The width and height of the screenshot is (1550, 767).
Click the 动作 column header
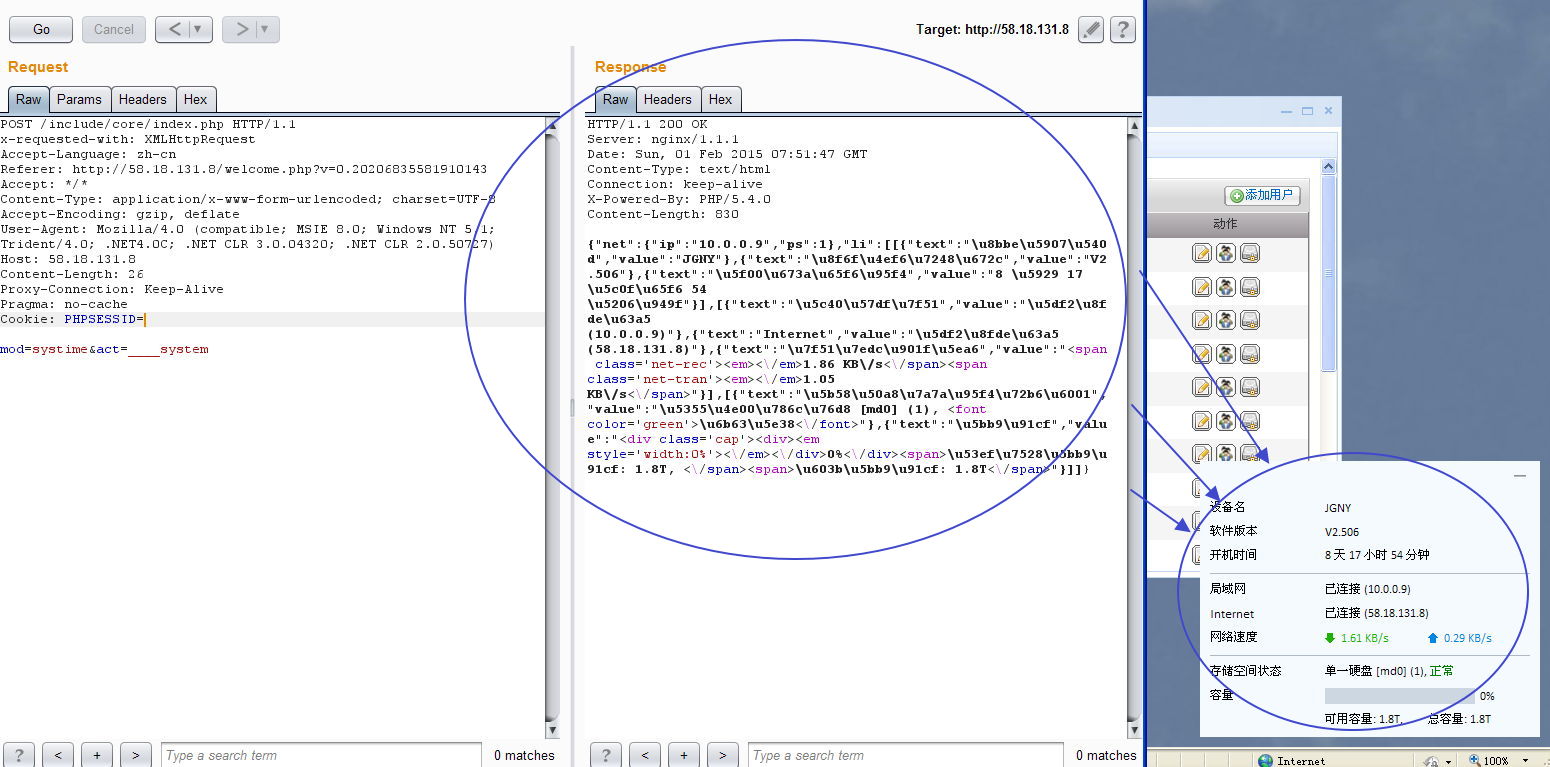(1225, 224)
